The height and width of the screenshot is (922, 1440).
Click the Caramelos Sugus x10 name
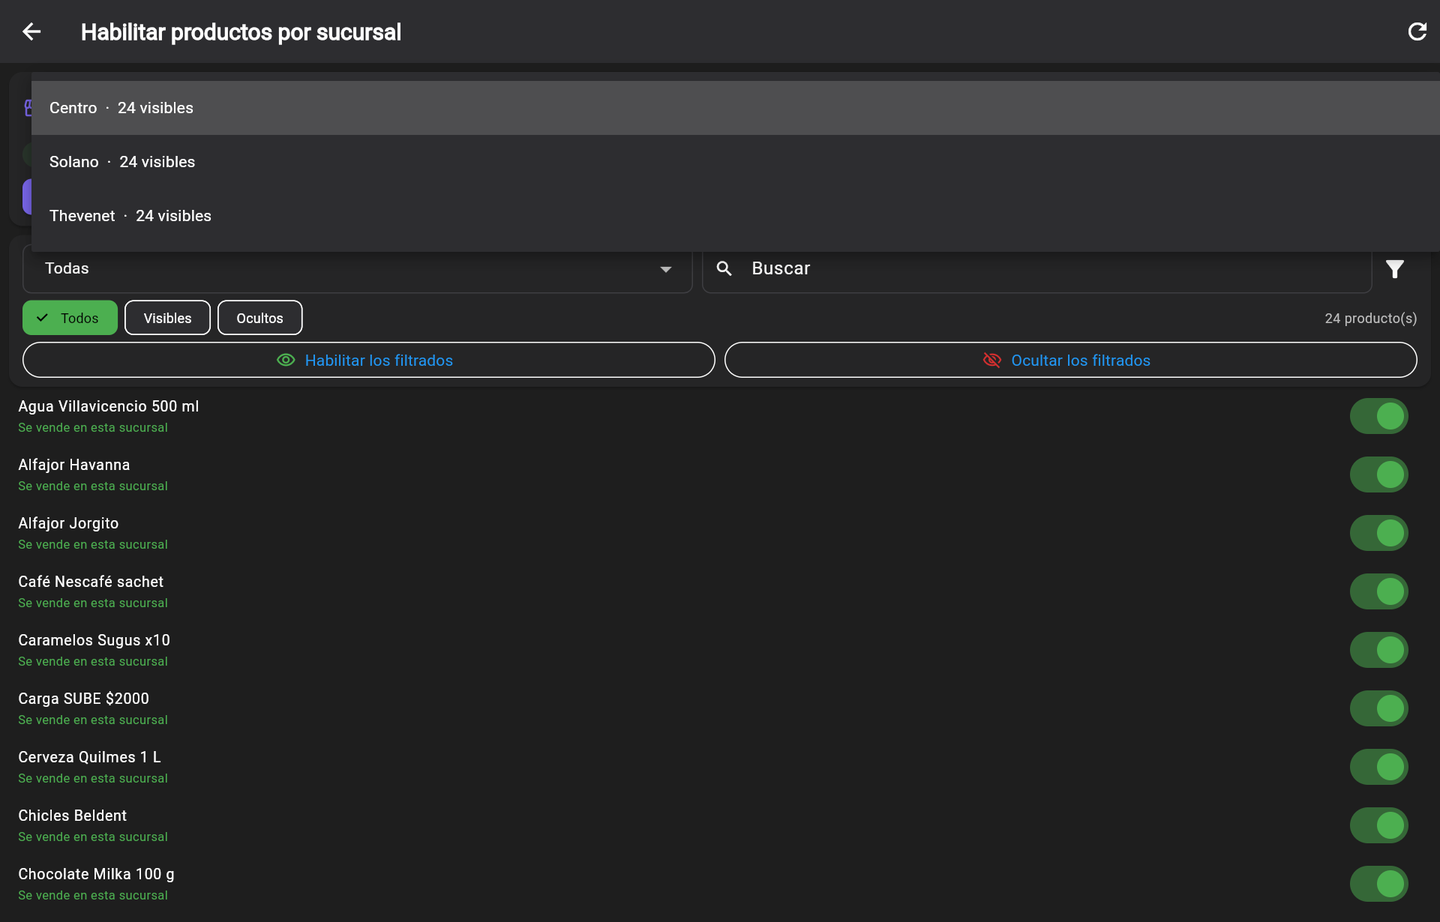(94, 640)
